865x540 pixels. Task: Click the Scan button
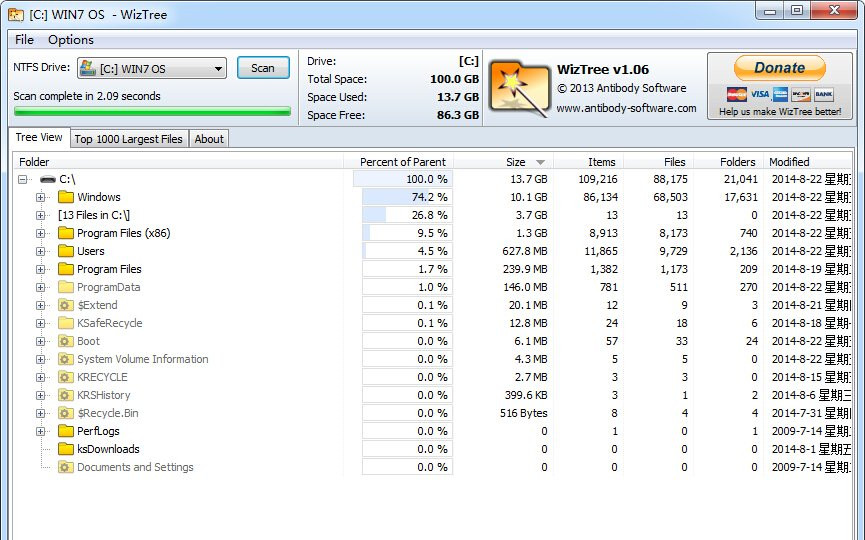click(263, 68)
